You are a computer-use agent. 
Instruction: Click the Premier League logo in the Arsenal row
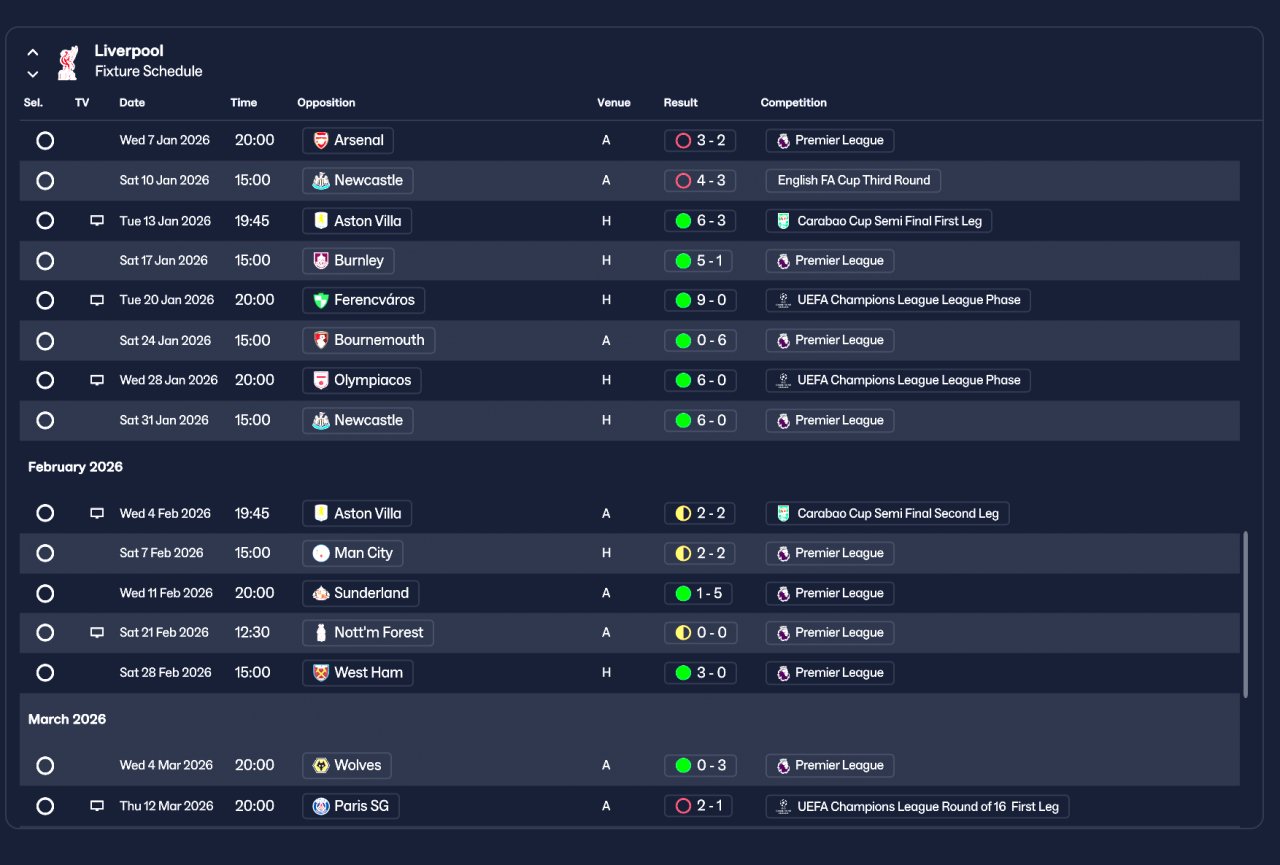(783, 141)
